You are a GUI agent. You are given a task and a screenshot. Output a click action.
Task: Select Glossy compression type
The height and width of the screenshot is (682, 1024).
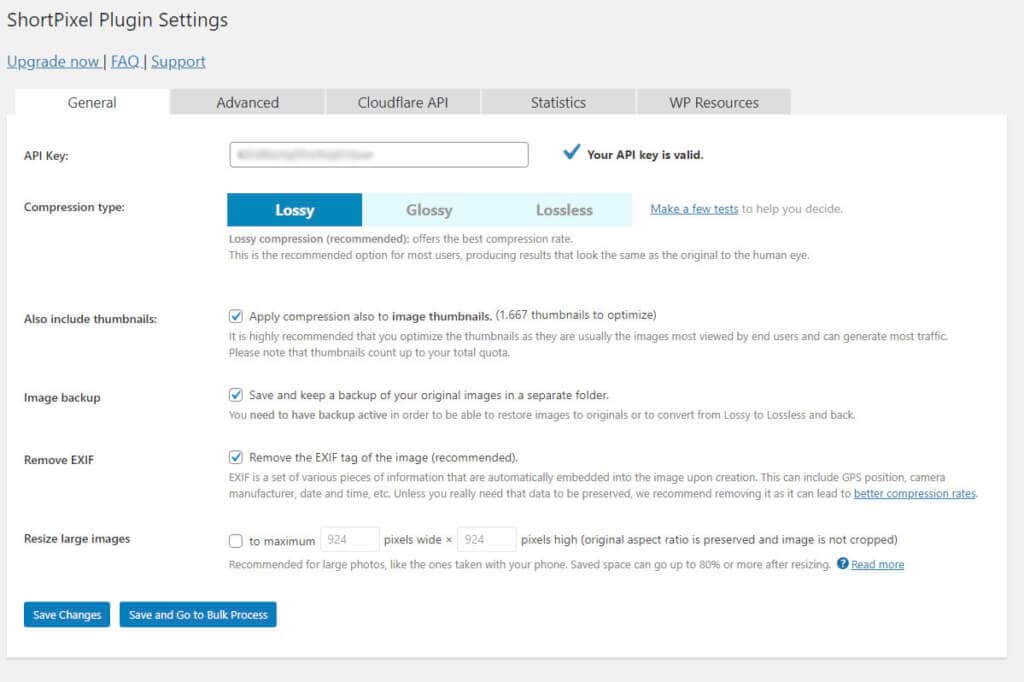point(429,210)
